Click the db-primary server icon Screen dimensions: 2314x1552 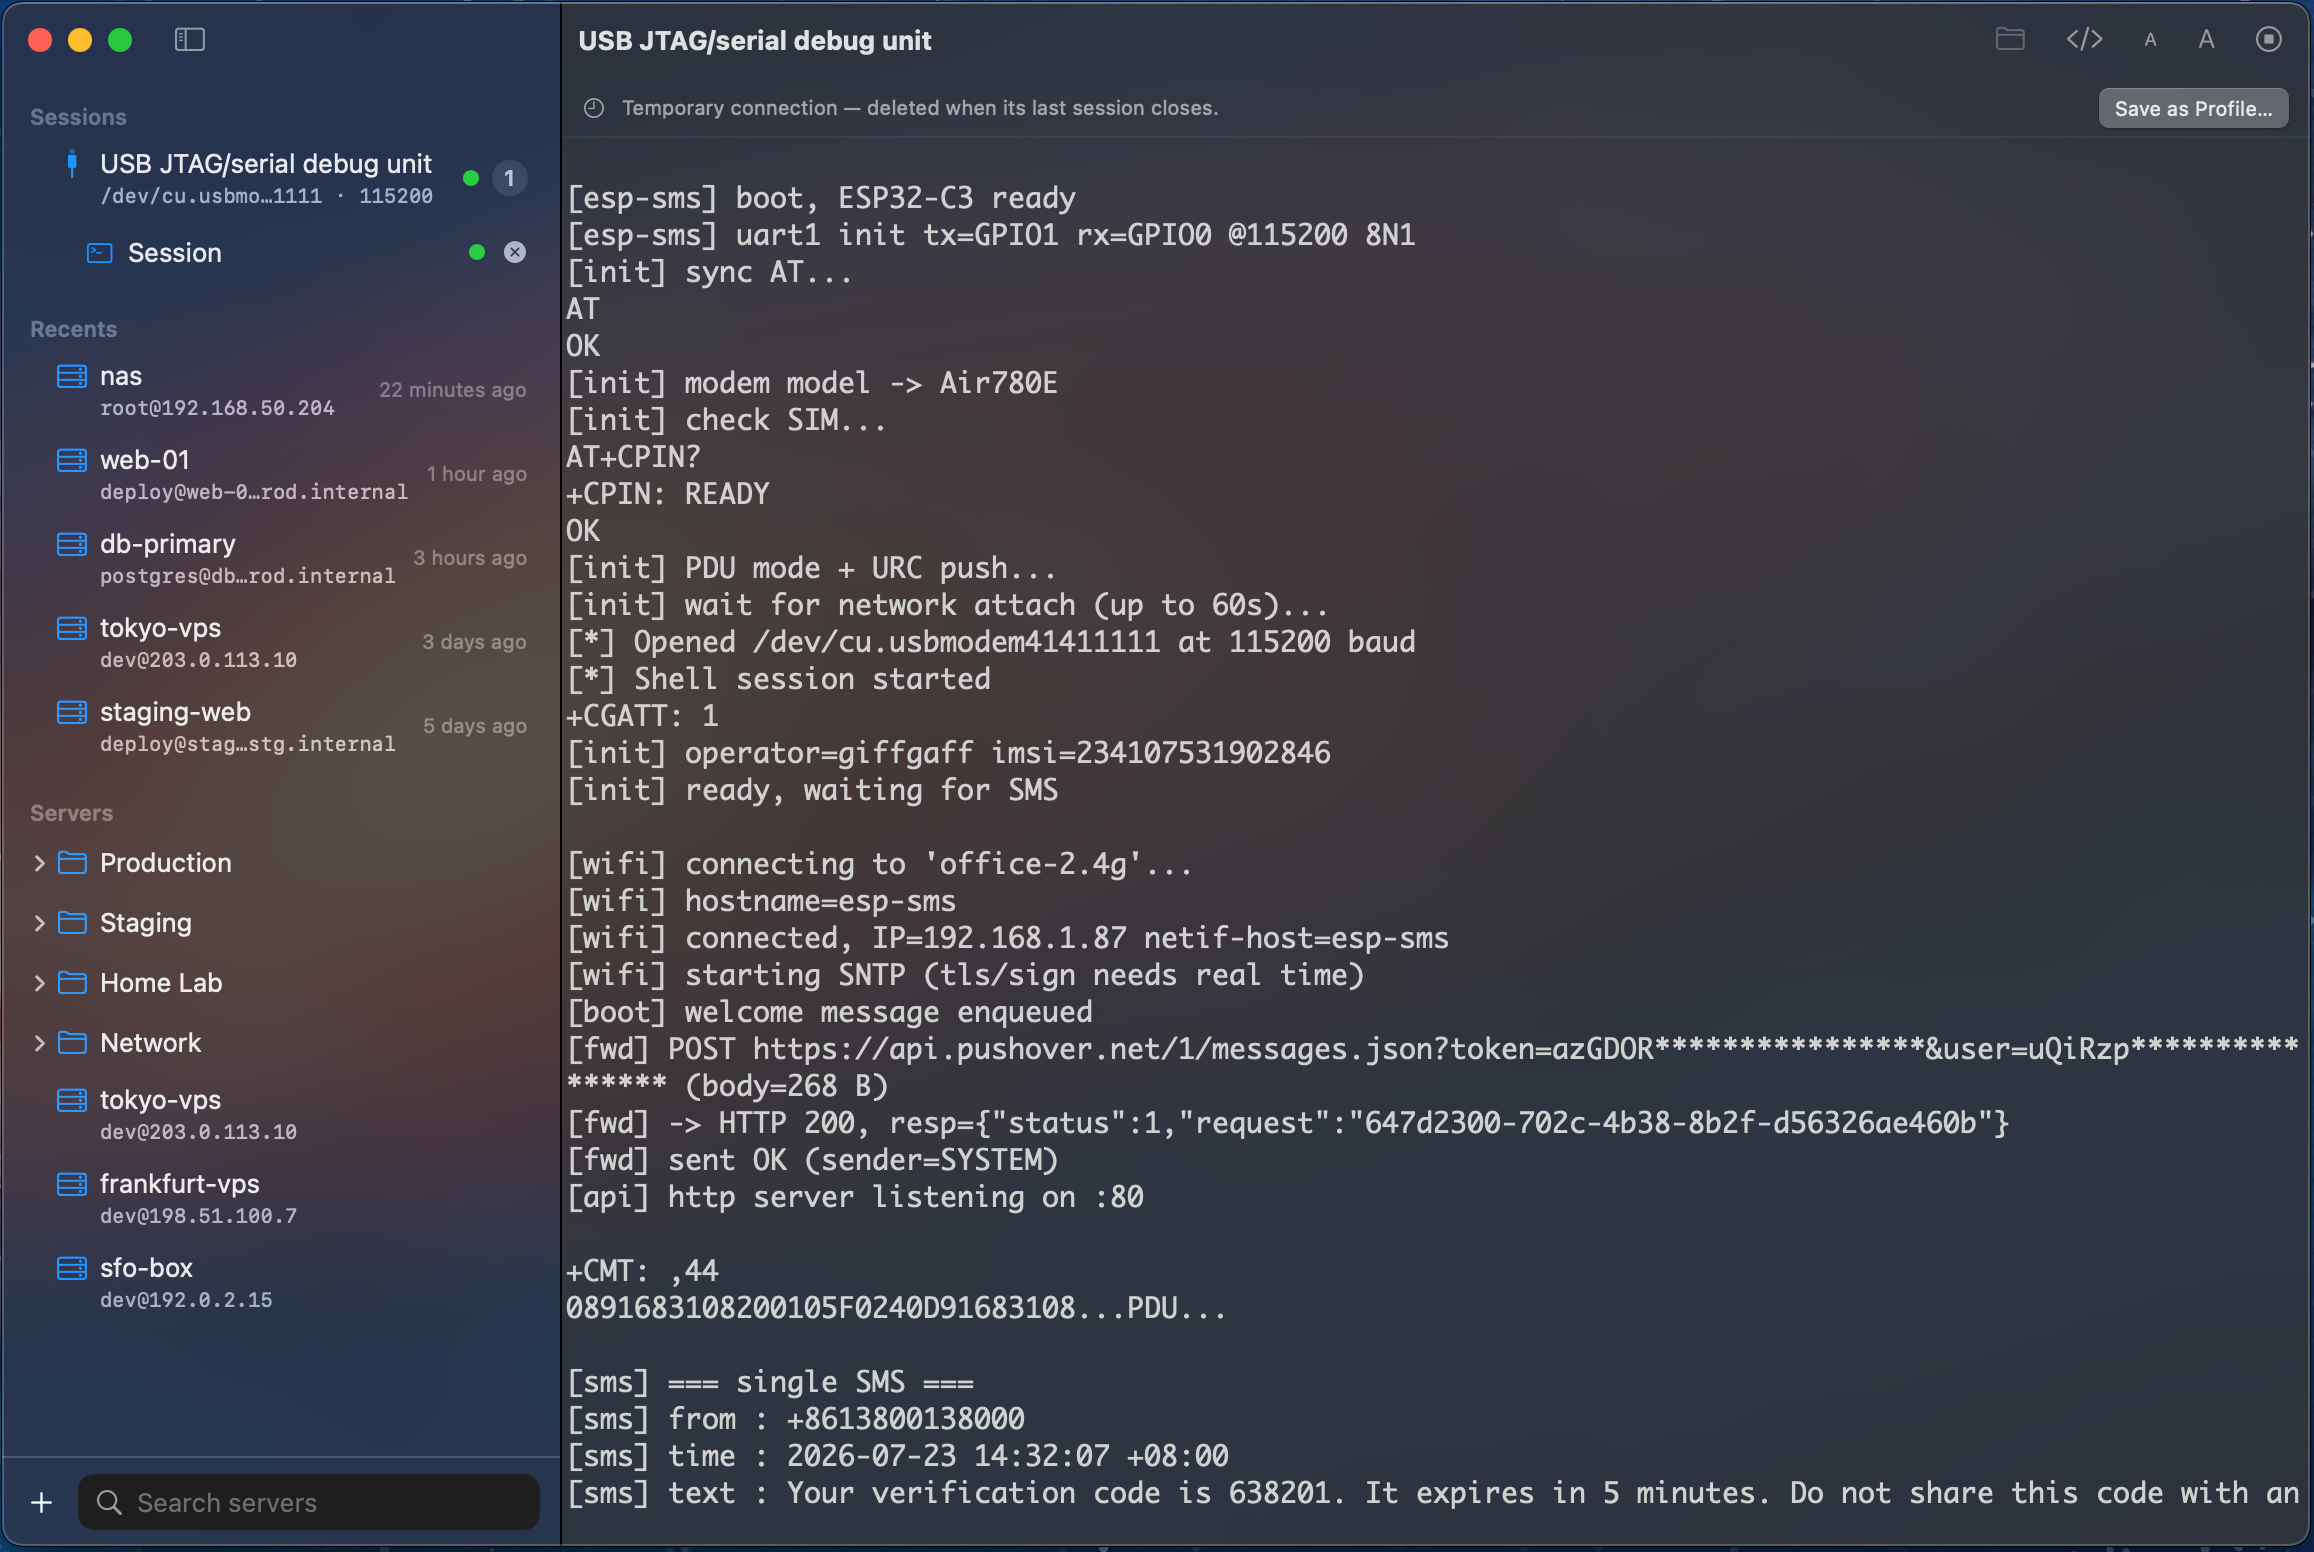tap(71, 544)
